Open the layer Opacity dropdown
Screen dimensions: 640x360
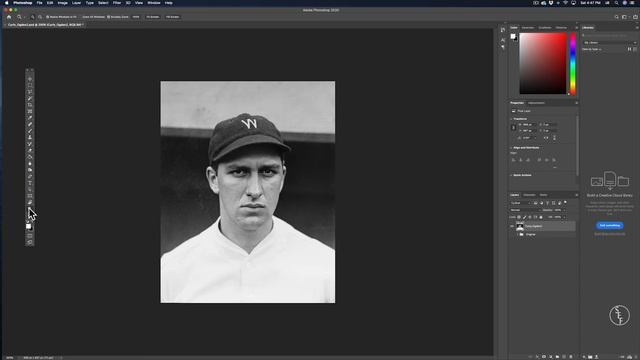tap(564, 210)
